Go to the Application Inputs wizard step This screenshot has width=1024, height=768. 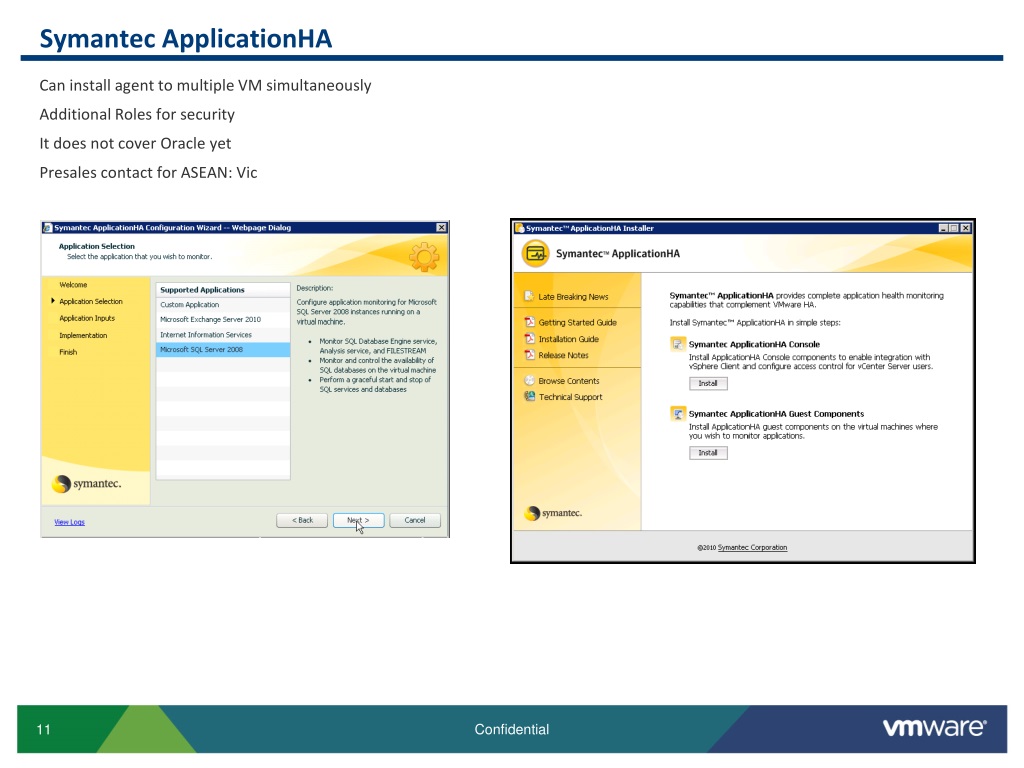click(87, 318)
